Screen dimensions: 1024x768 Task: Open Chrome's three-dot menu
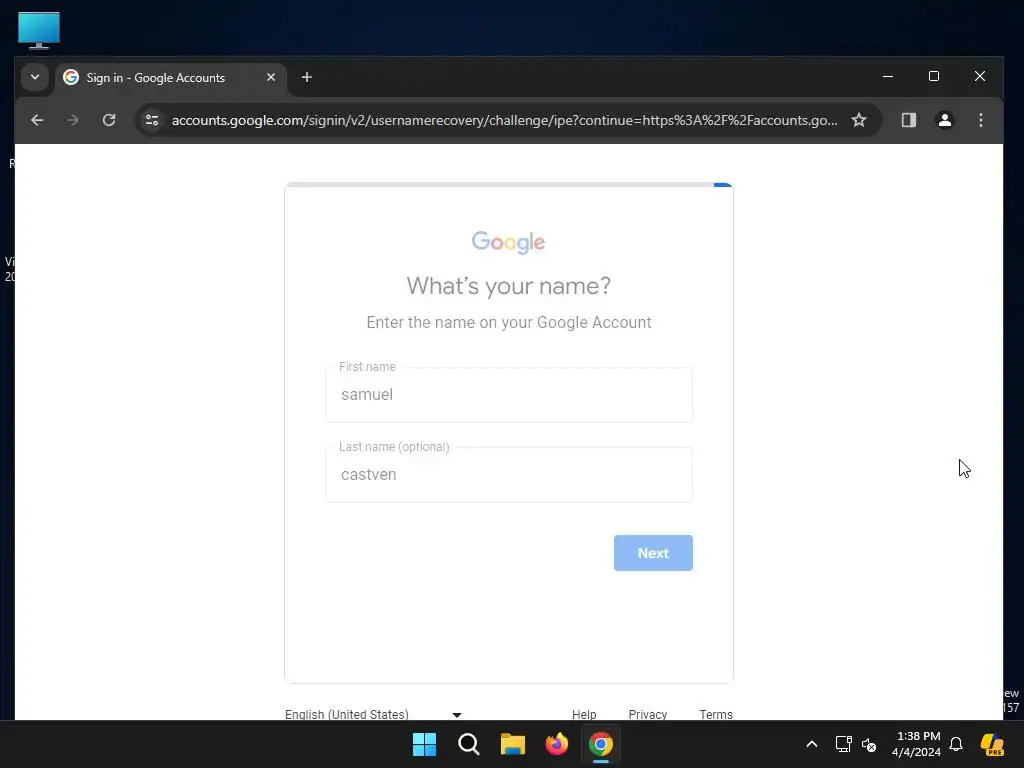pos(980,120)
